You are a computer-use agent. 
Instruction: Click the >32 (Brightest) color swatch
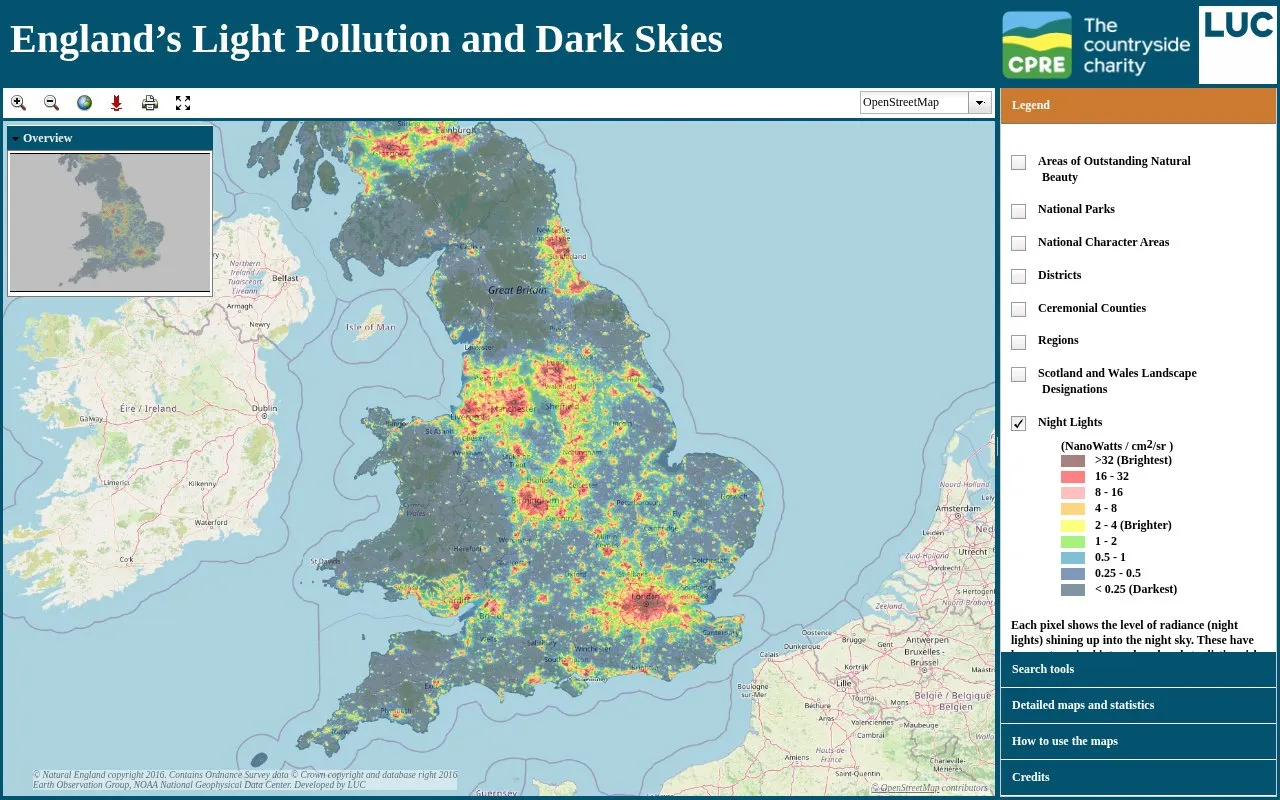[1073, 461]
